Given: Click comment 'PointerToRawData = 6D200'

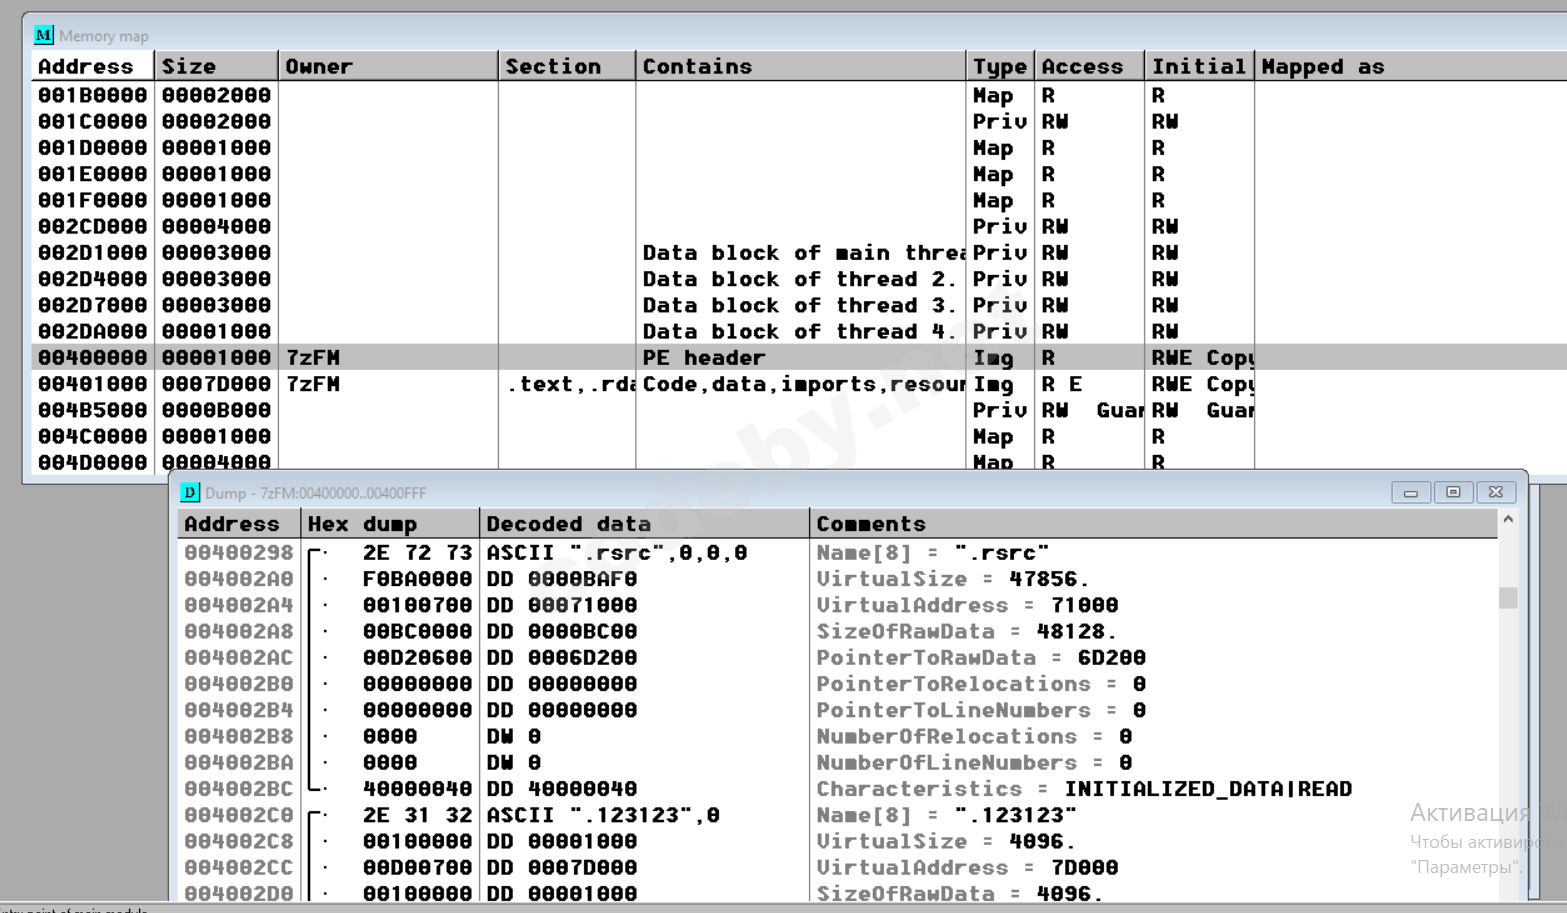Looking at the screenshot, I should click(981, 658).
